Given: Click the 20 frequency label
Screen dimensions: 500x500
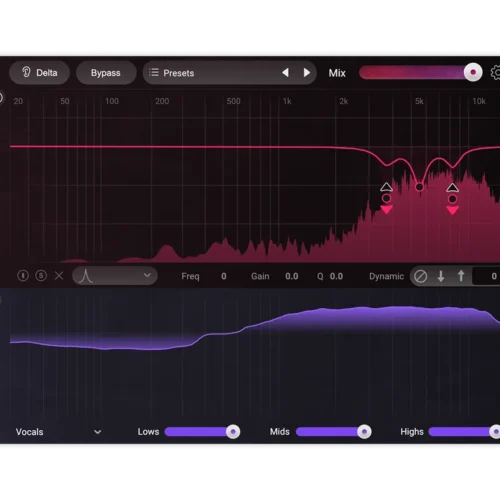Looking at the screenshot, I should point(18,101).
